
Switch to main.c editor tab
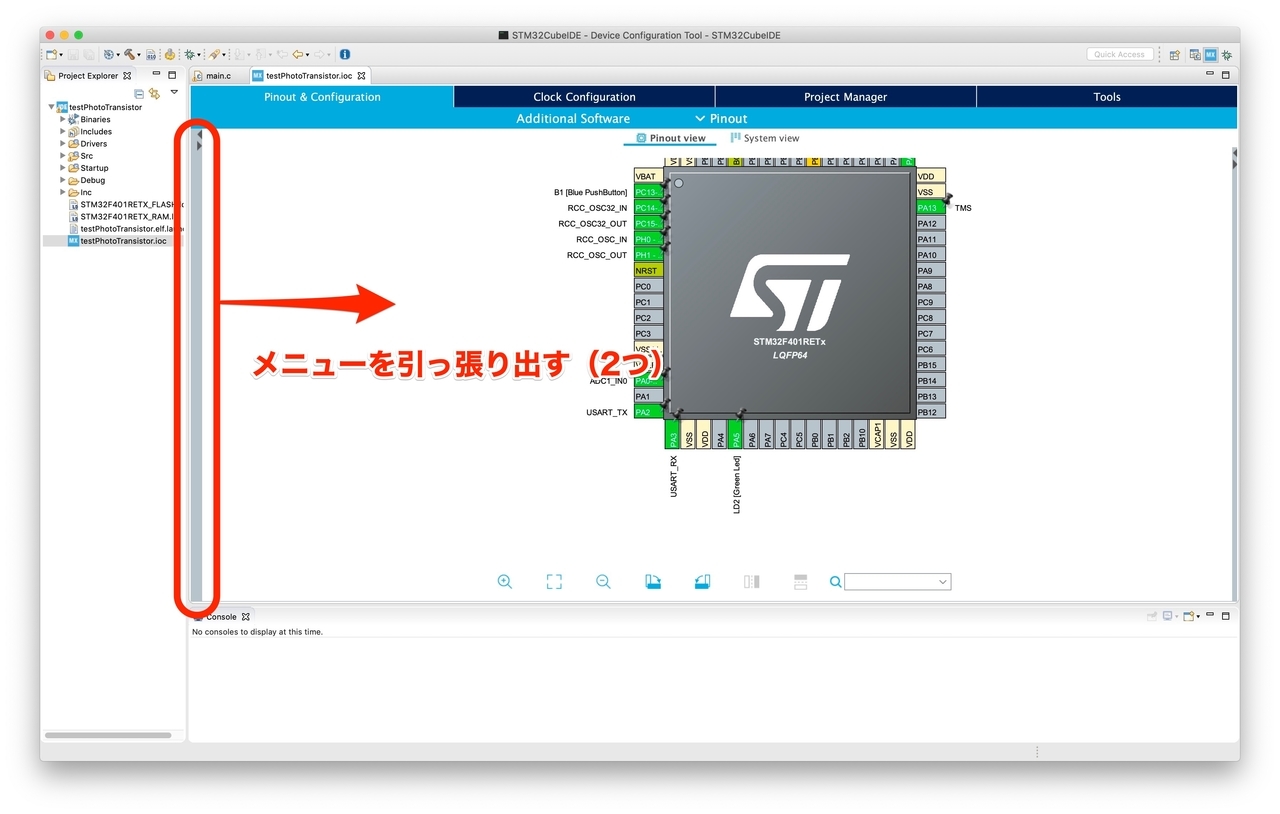click(x=218, y=75)
